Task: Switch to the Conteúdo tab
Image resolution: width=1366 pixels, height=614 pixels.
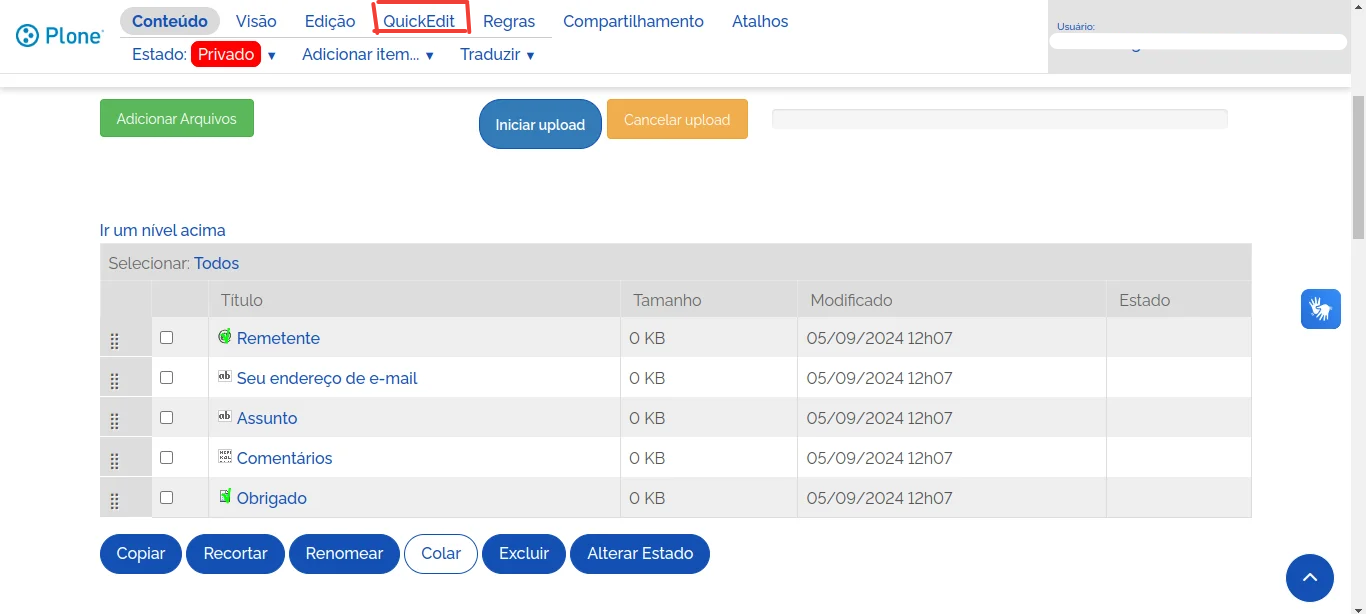Action: pos(170,21)
